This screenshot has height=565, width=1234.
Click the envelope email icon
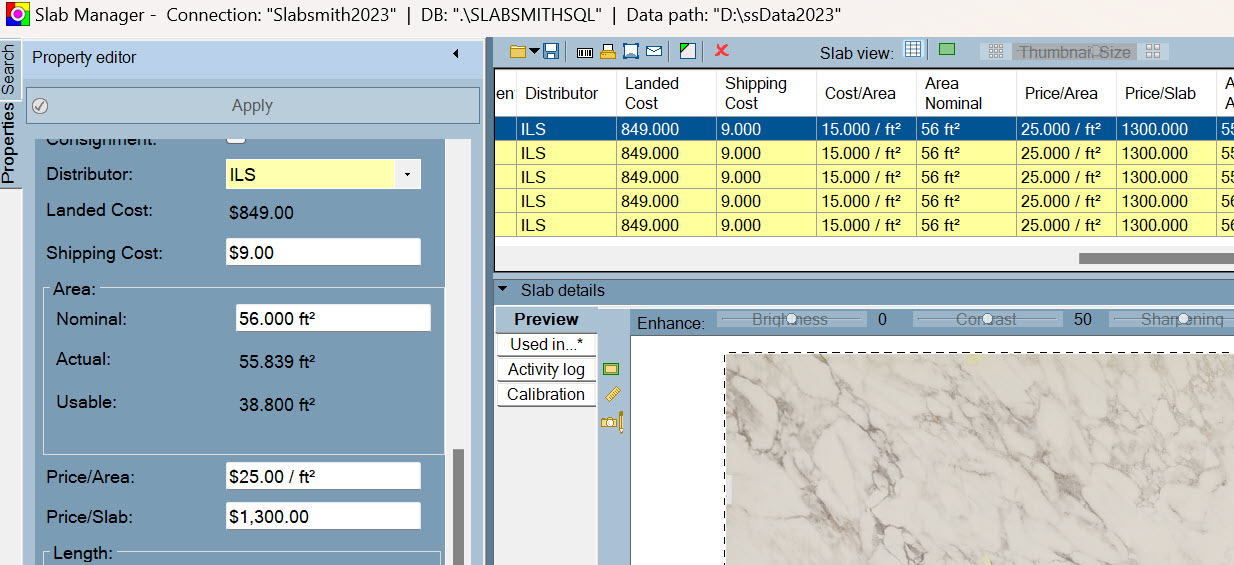click(654, 51)
